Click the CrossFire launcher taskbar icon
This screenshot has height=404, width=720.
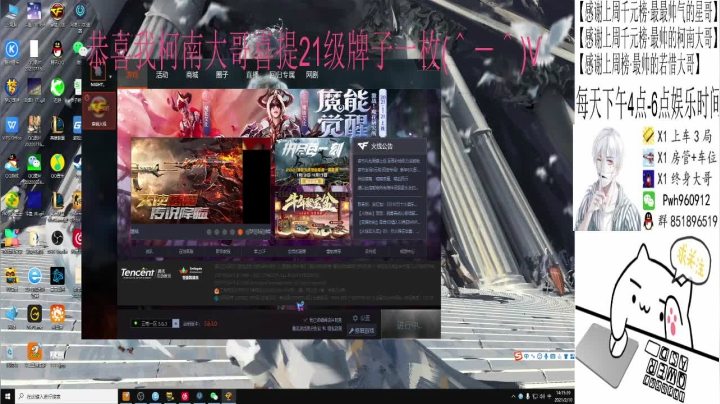(228, 396)
